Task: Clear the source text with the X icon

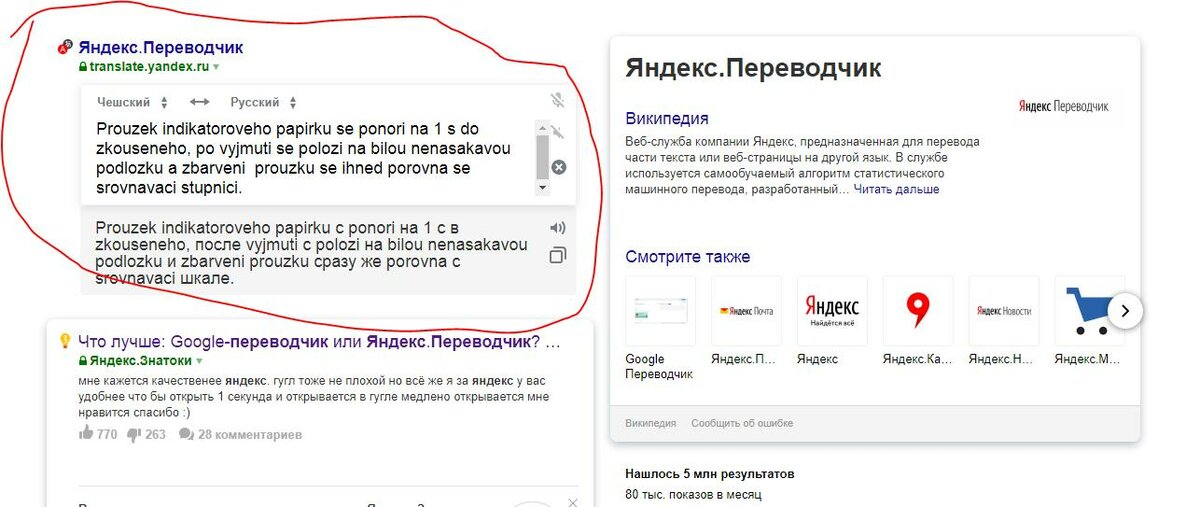Action: click(x=559, y=167)
